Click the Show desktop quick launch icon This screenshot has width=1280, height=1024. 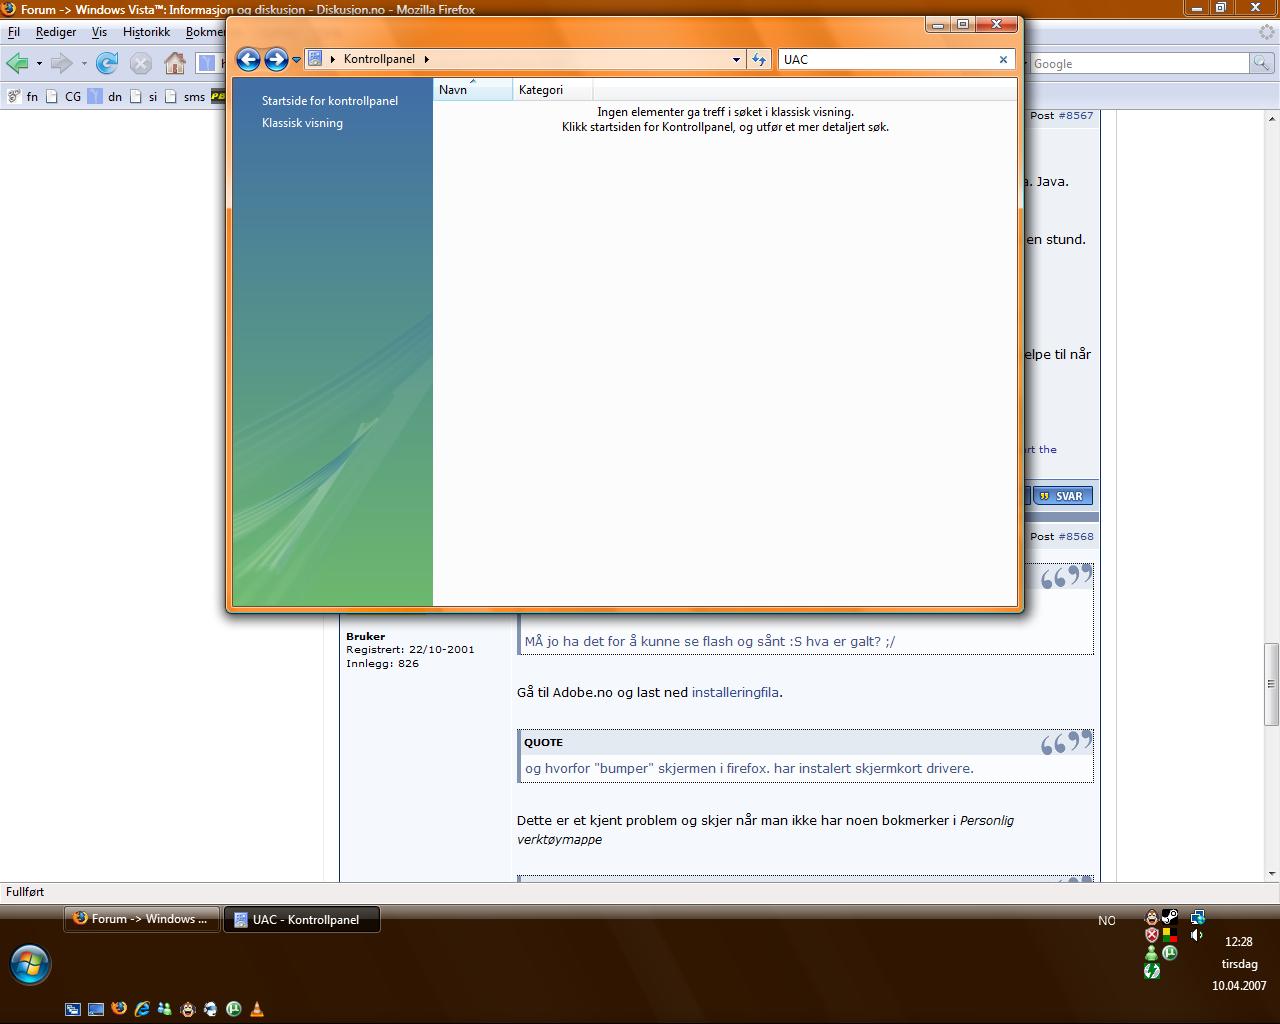(96, 1010)
